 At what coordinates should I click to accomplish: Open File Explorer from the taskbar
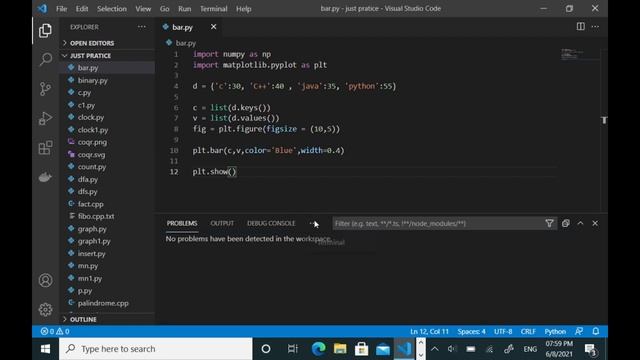[340, 349]
